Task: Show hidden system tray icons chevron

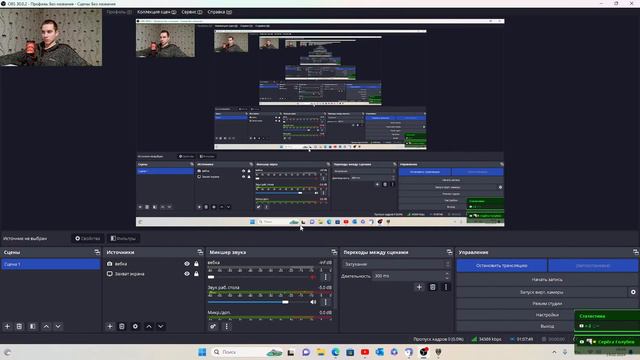Action: tap(554, 352)
